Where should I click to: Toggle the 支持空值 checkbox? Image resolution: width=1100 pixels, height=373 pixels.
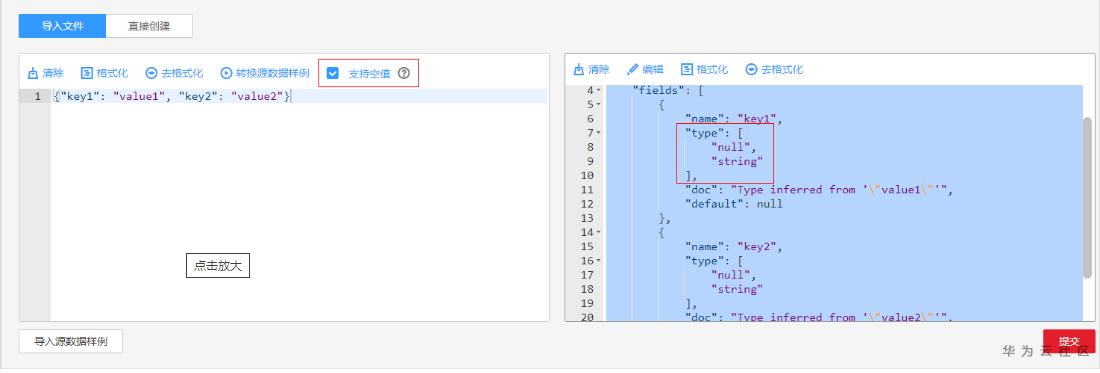[333, 73]
